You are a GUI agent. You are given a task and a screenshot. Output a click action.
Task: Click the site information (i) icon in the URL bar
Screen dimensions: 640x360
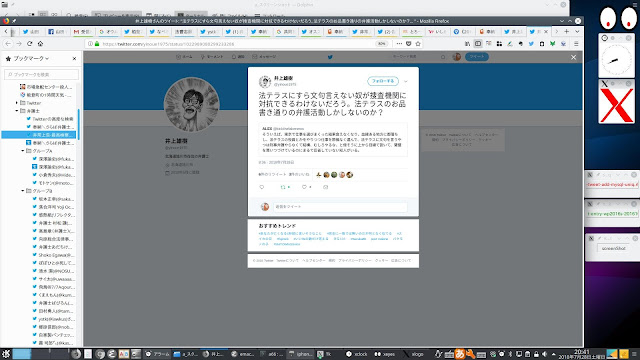coord(90,44)
